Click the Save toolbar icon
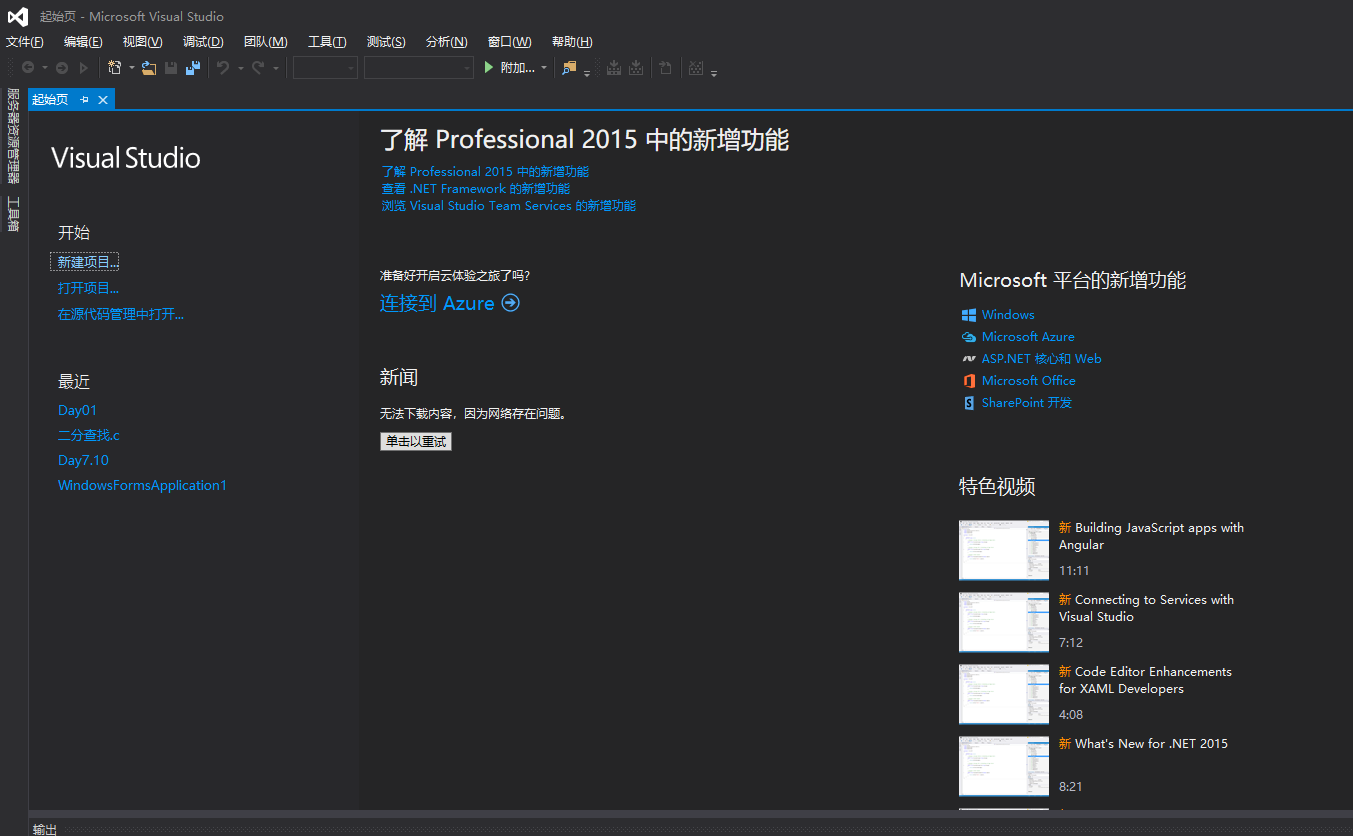The image size is (1353, 836). coord(170,67)
